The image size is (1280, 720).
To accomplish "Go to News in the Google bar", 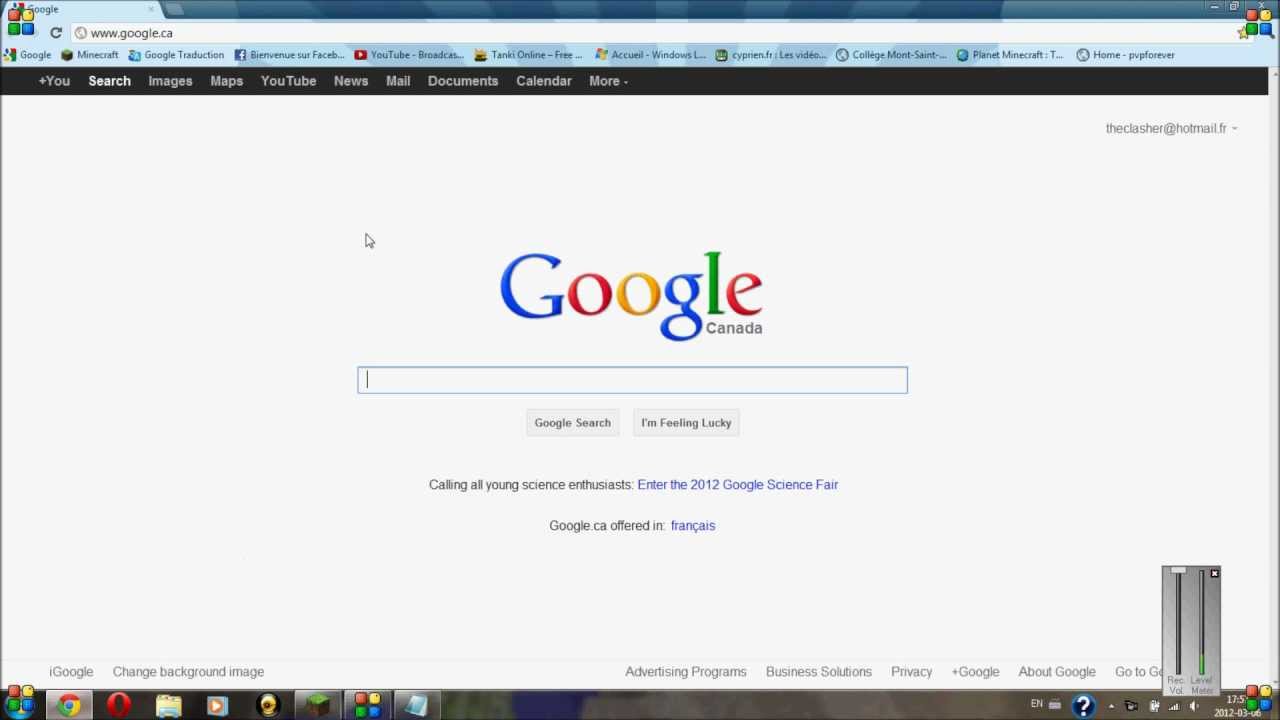I will pyautogui.click(x=351, y=81).
